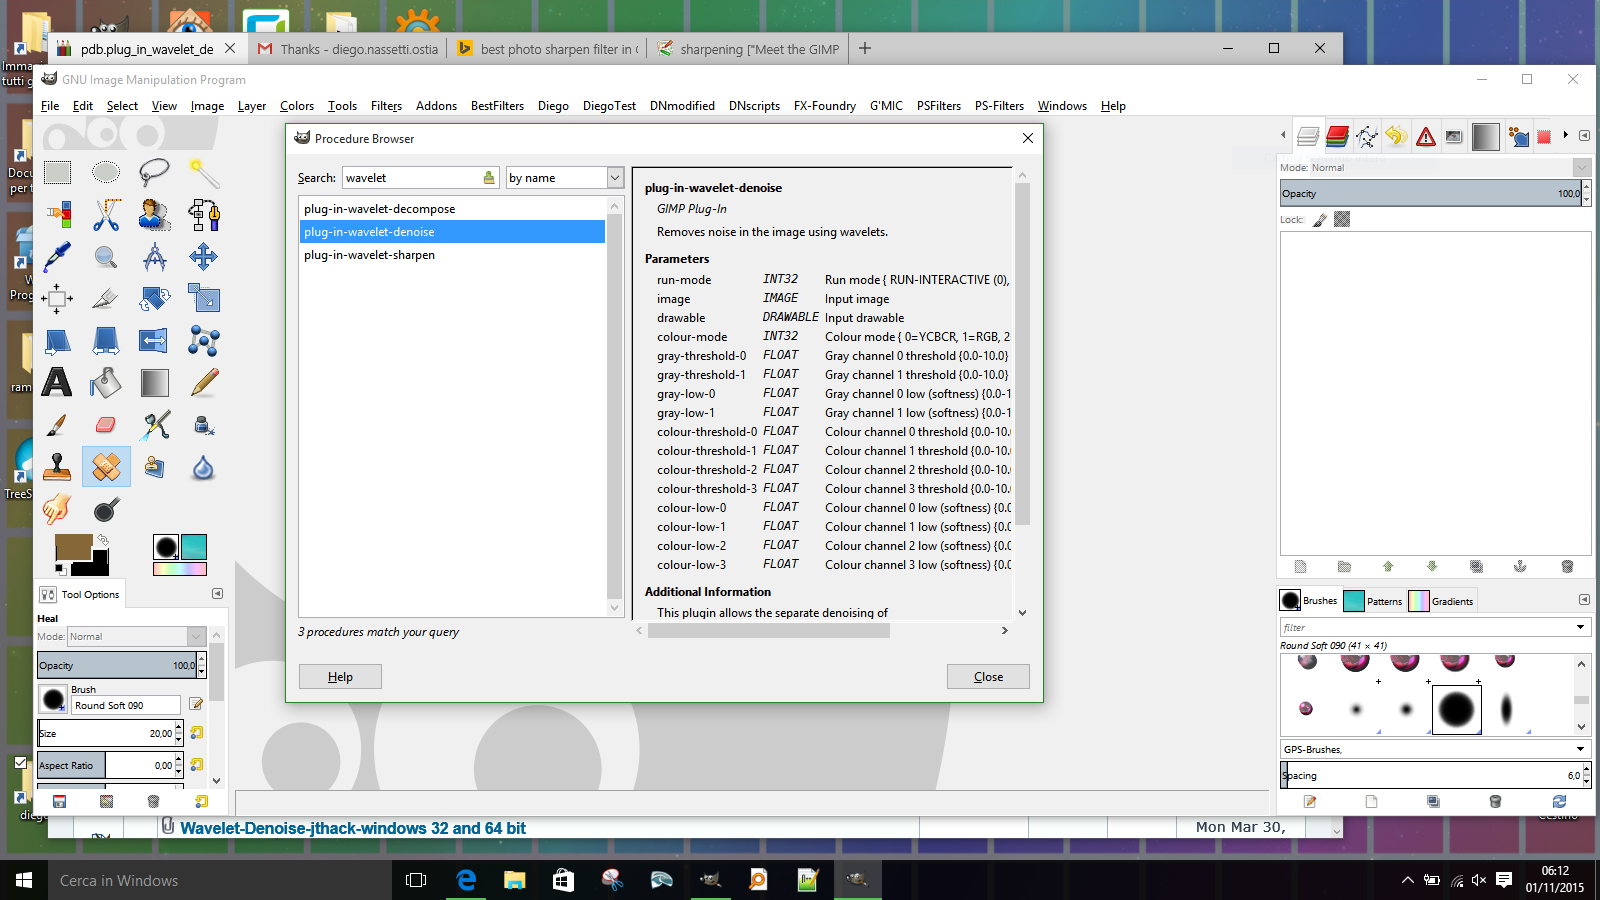Reset brush Size to default icon
Image resolution: width=1600 pixels, height=900 pixels.
pos(197,733)
